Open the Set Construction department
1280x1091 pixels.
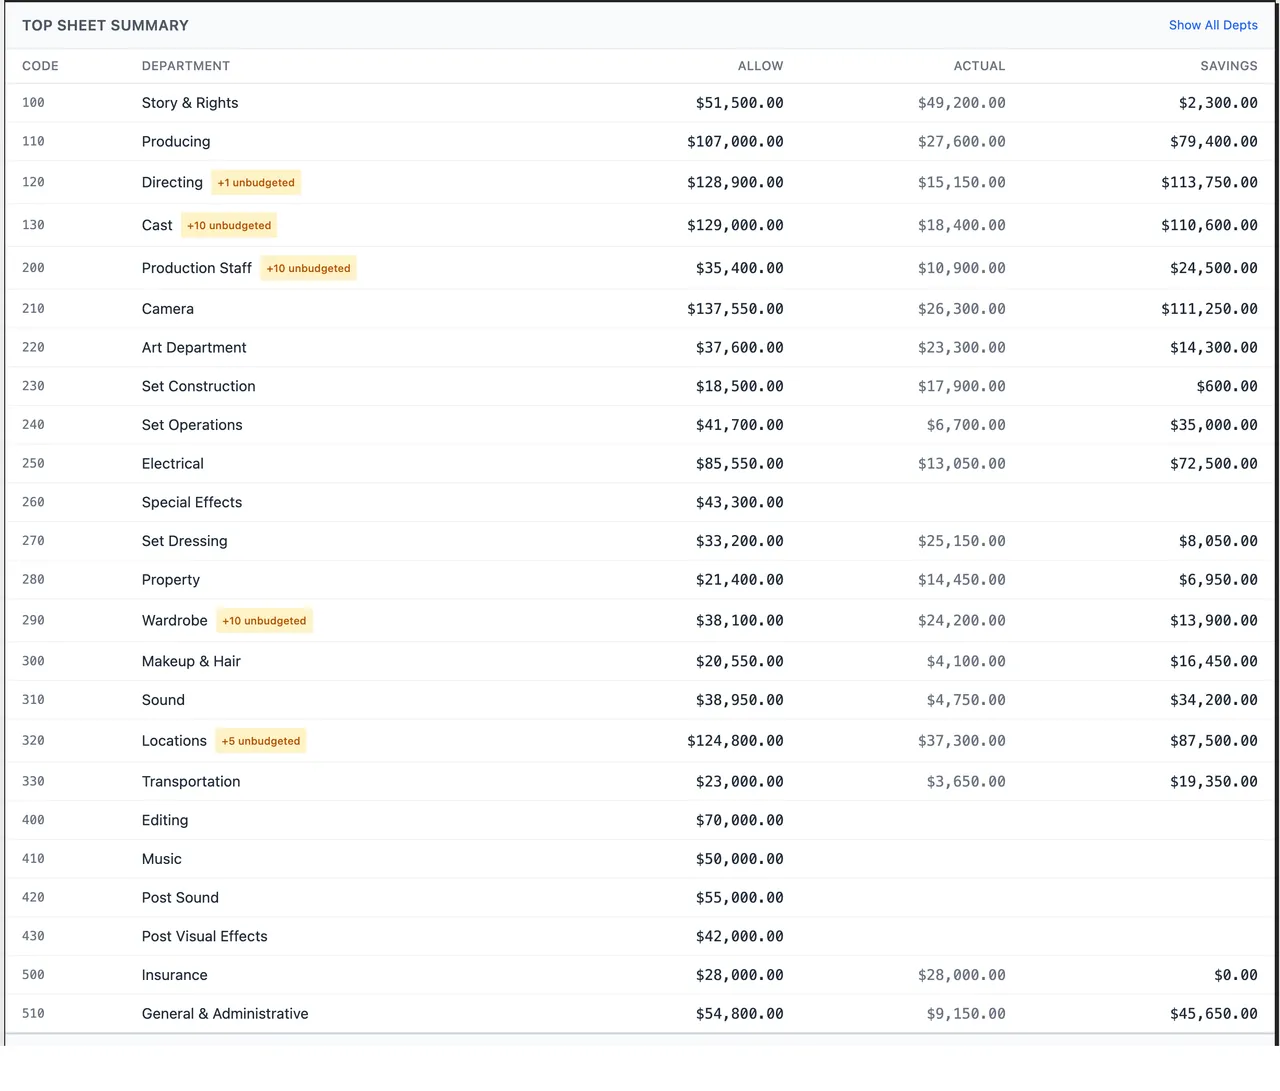(199, 387)
